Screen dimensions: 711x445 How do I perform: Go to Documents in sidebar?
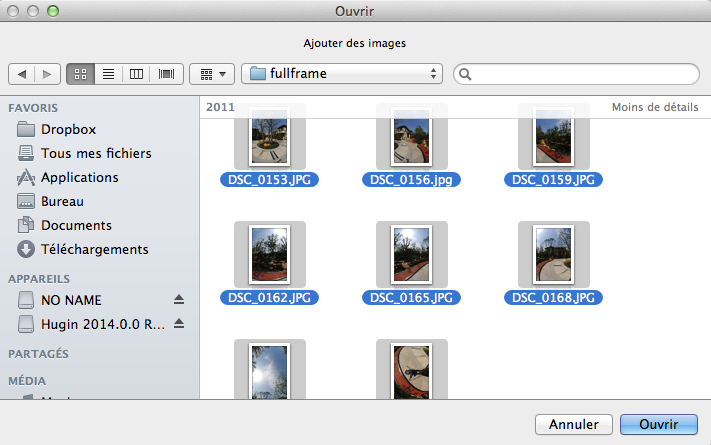pyautogui.click(x=76, y=225)
